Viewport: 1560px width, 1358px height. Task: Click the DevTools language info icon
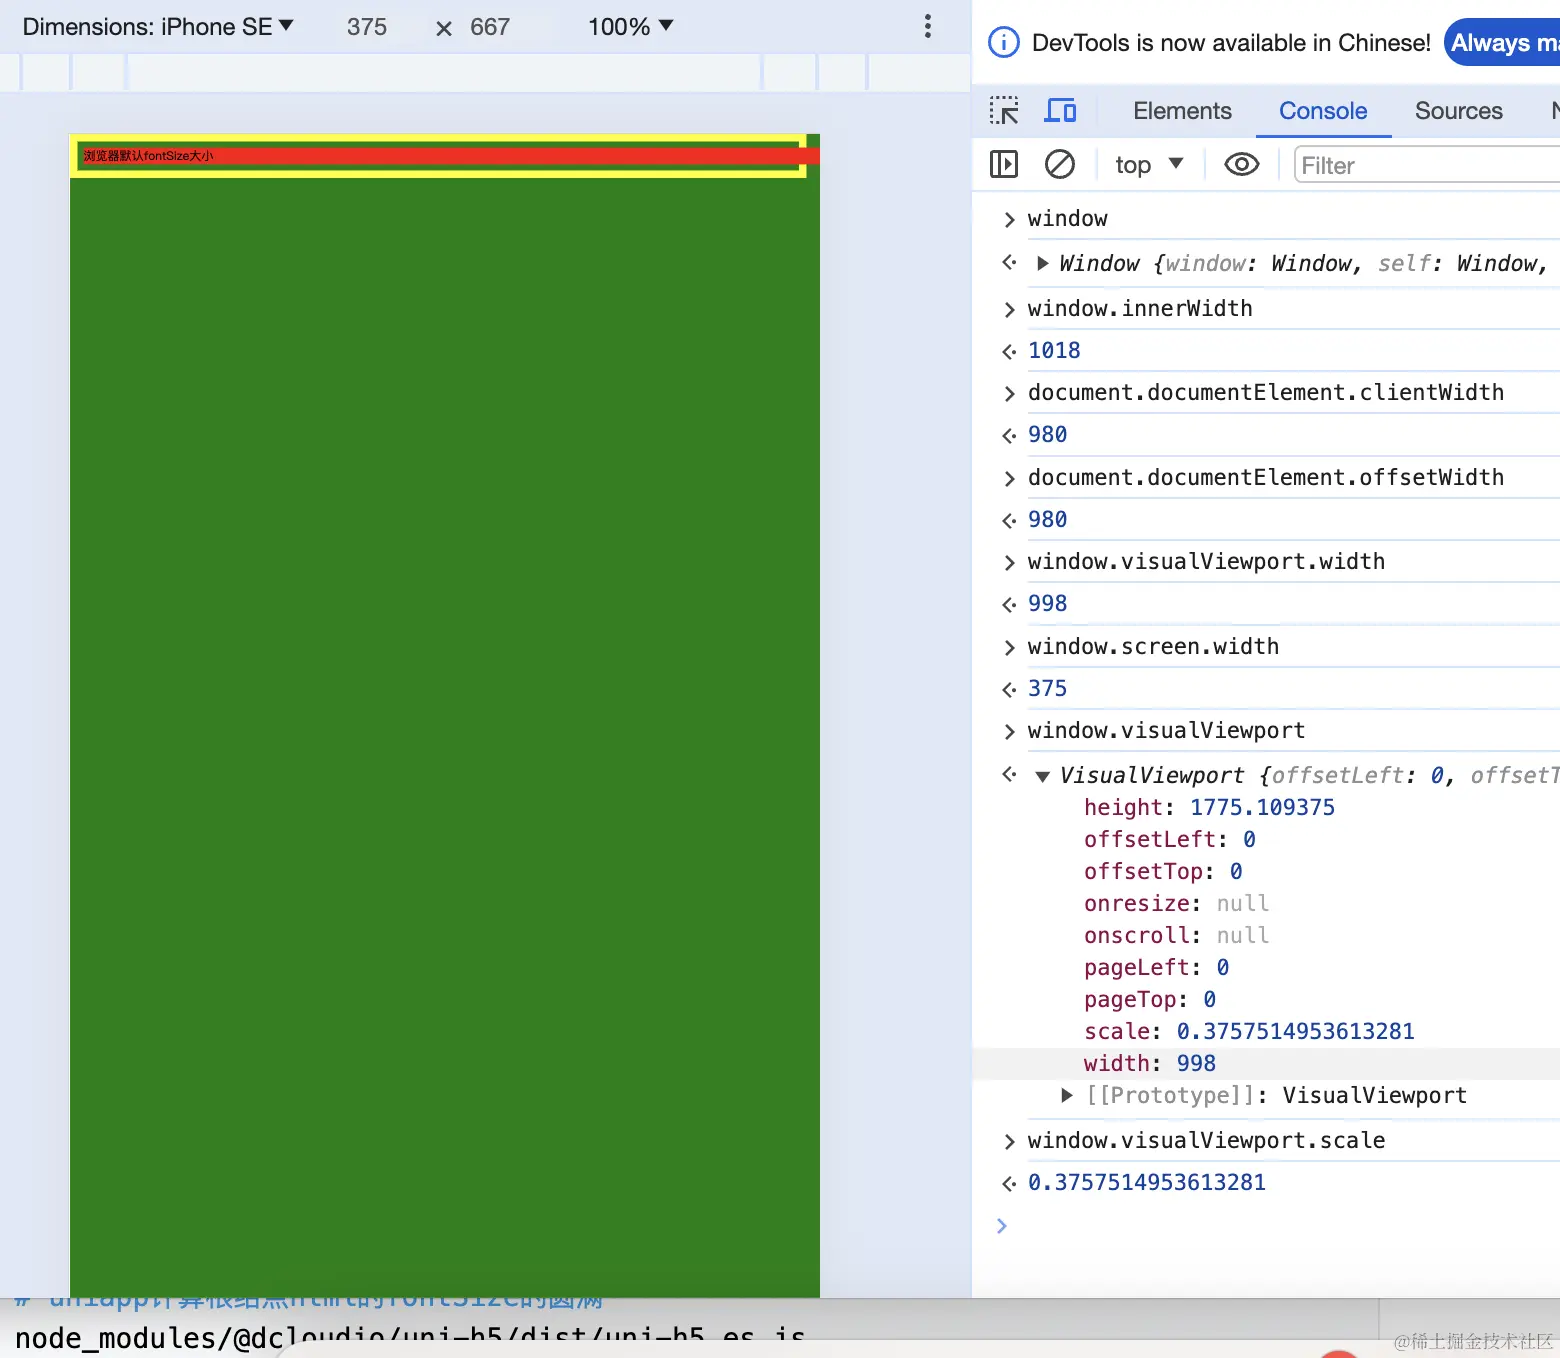pyautogui.click(x=1004, y=42)
